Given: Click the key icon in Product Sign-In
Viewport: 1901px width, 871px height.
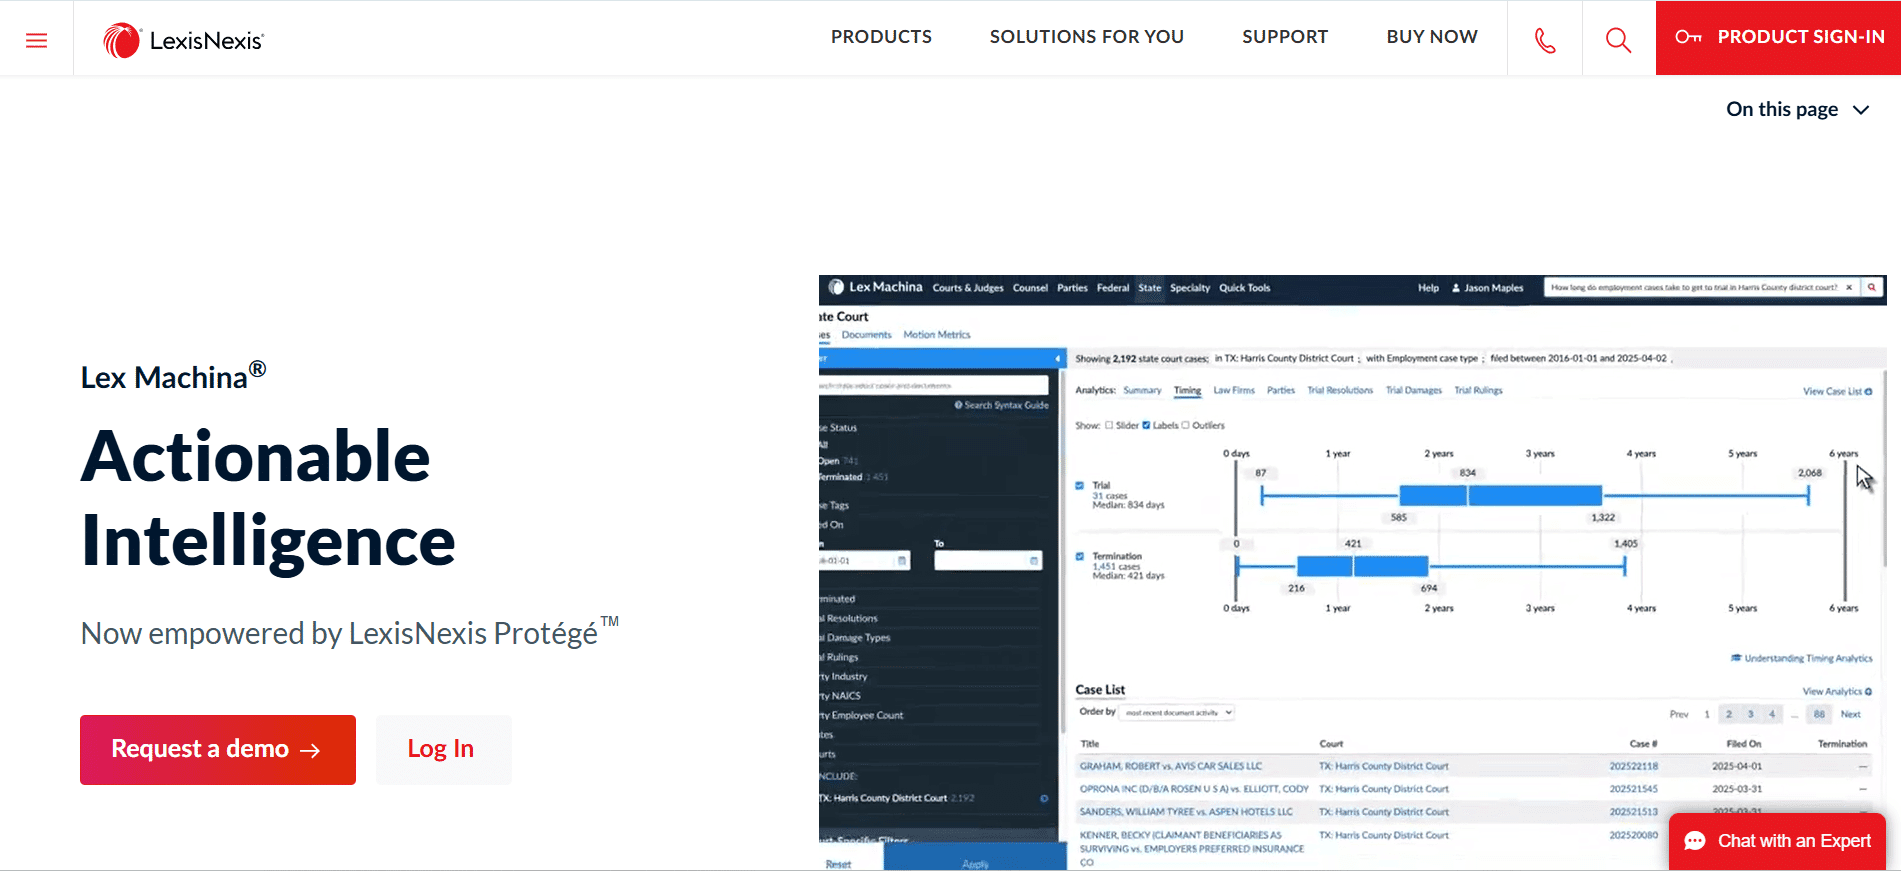Looking at the screenshot, I should tap(1688, 37).
